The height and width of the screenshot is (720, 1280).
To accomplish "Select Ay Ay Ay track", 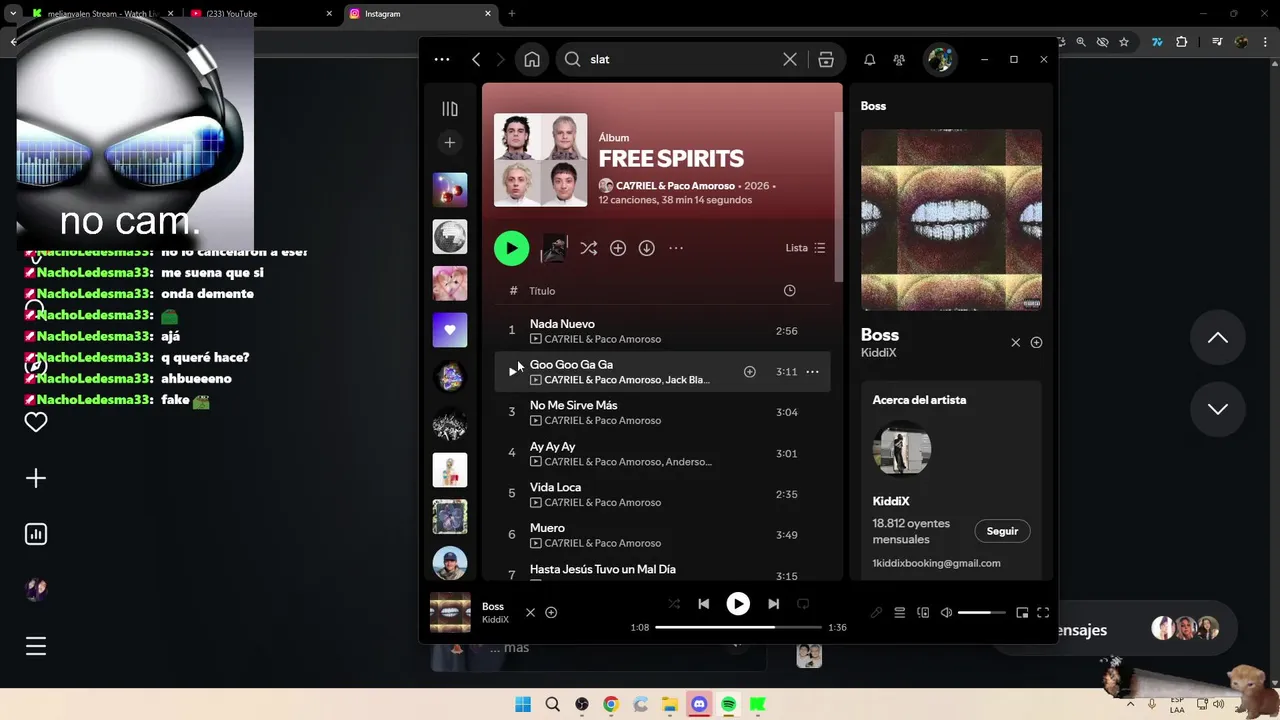I will 662,453.
